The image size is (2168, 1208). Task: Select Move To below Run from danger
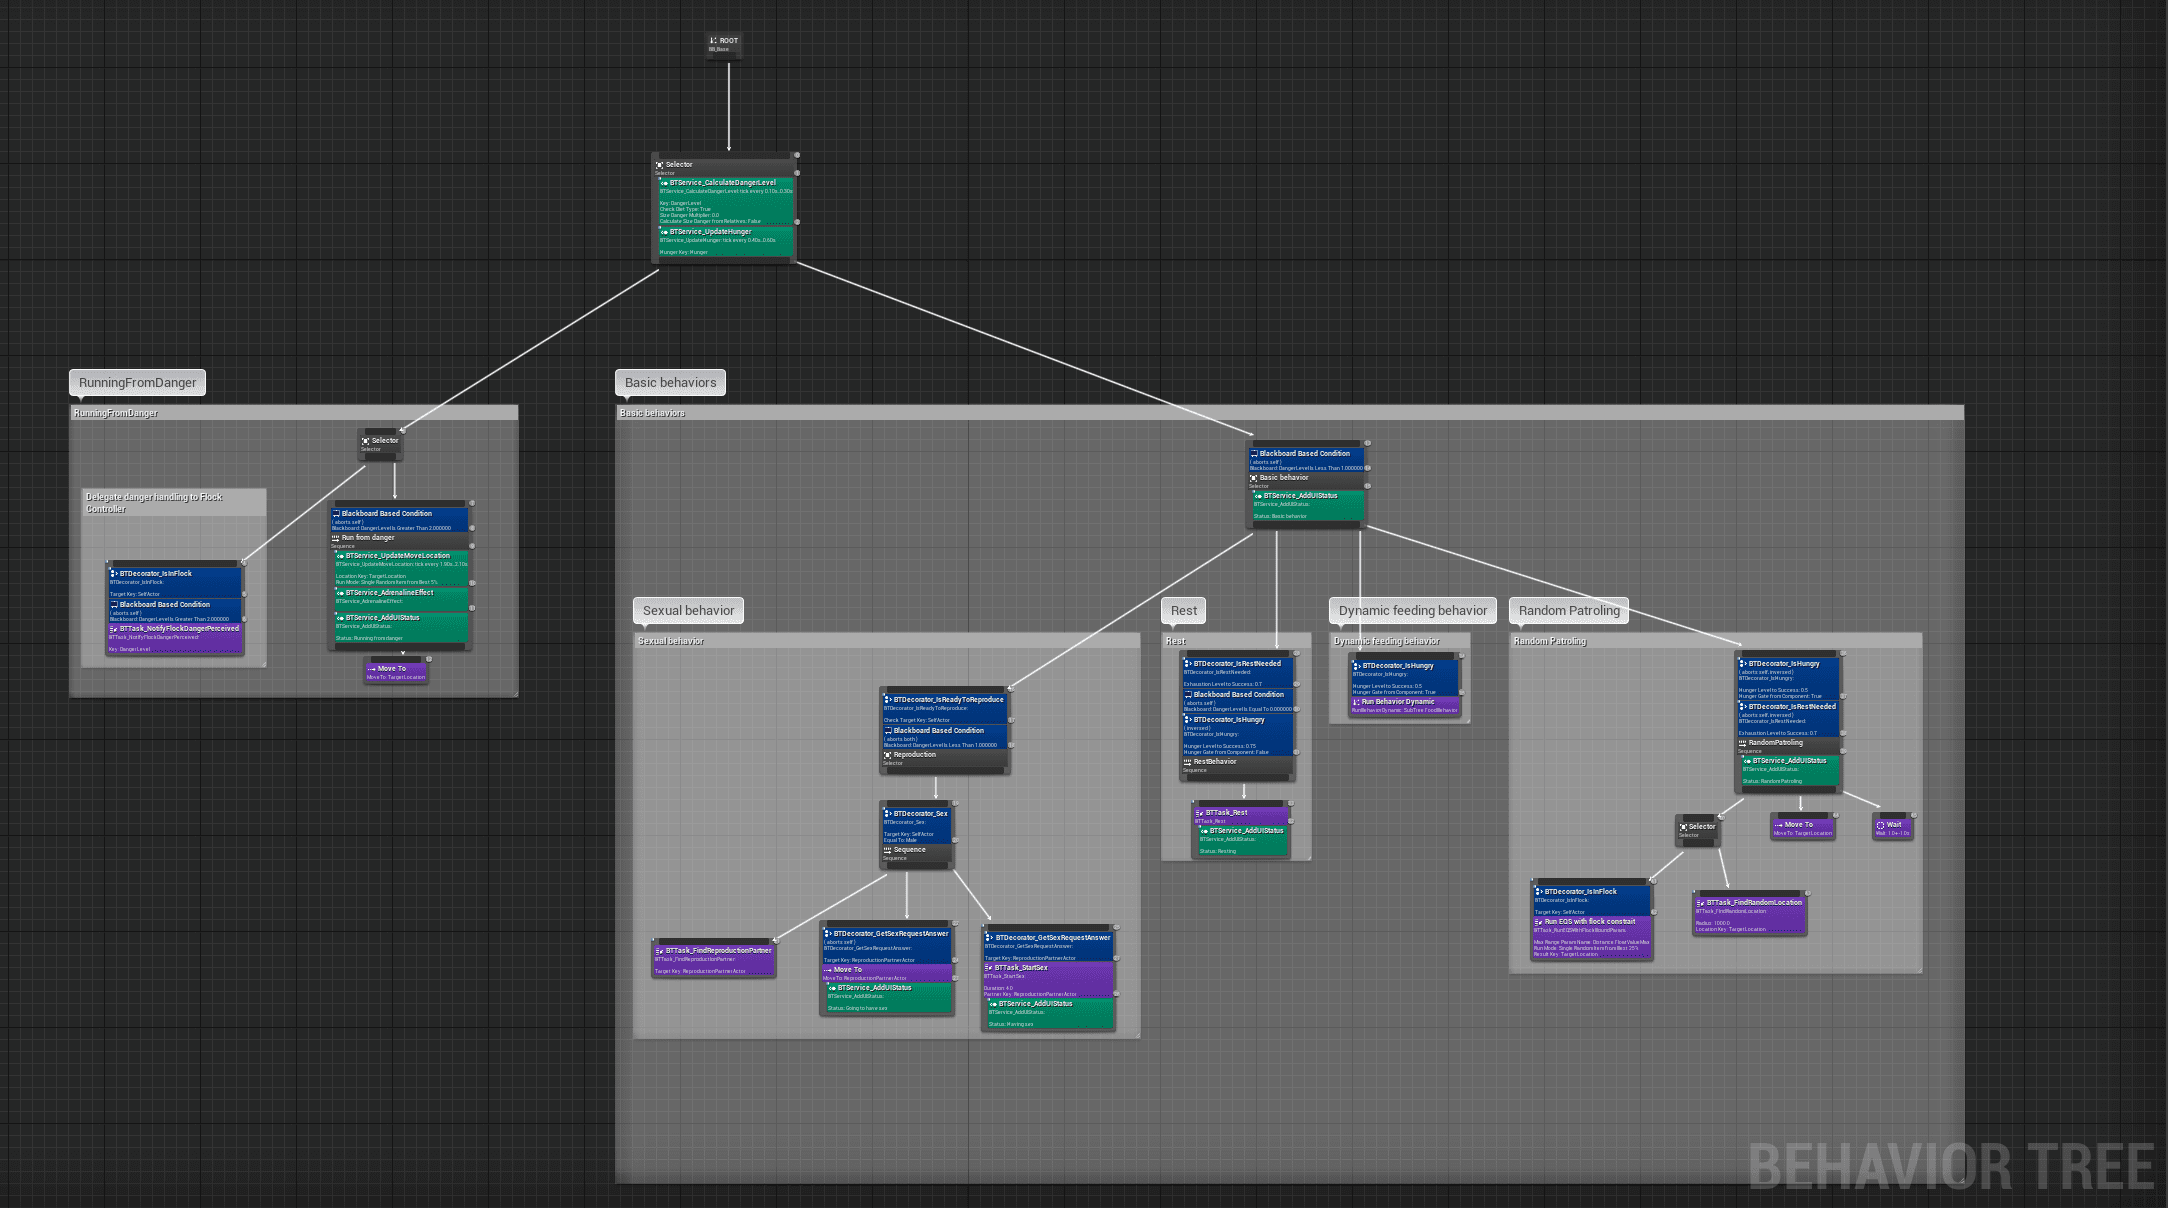point(396,672)
